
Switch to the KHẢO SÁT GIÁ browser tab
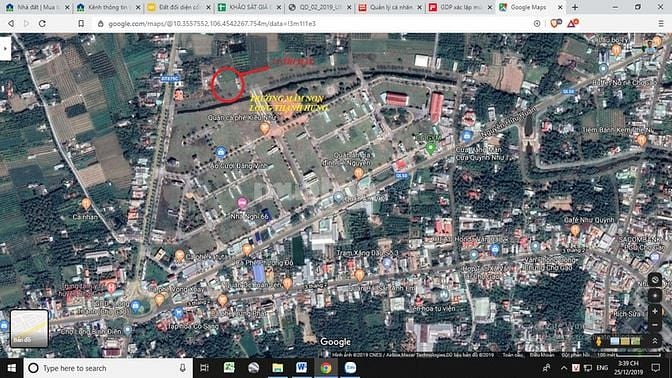click(249, 7)
